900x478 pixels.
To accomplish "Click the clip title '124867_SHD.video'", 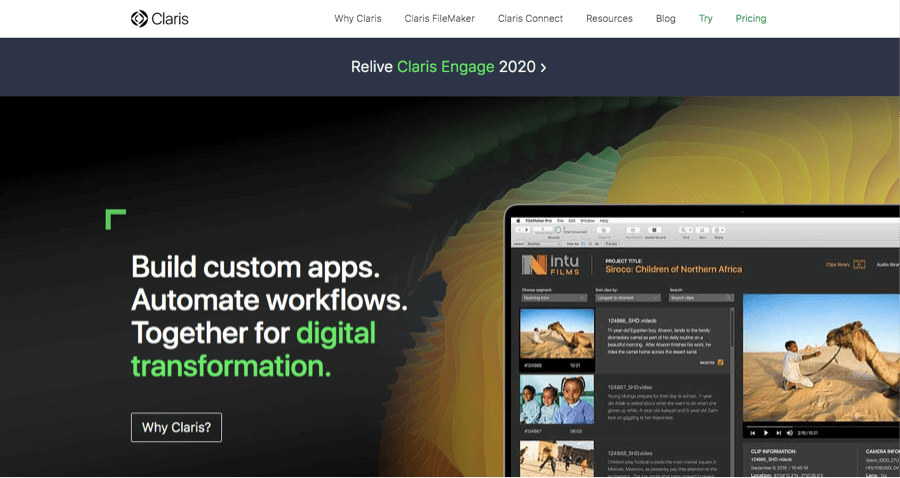I will tap(630, 387).
